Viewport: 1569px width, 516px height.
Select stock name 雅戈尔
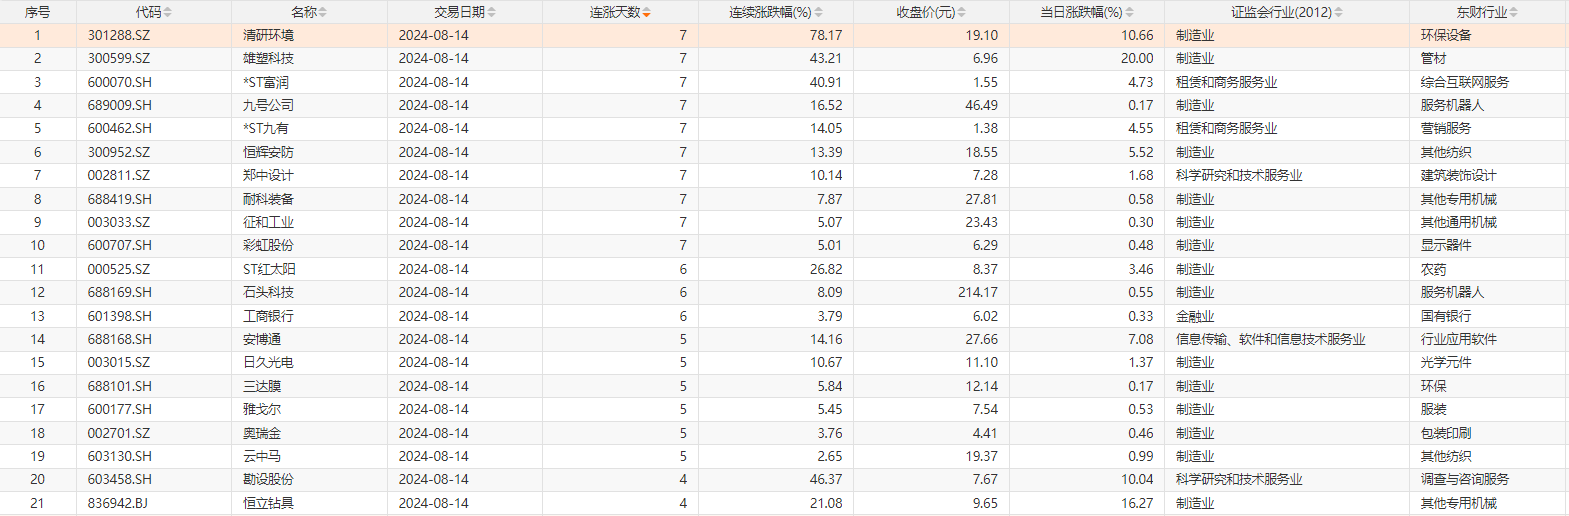(x=262, y=409)
